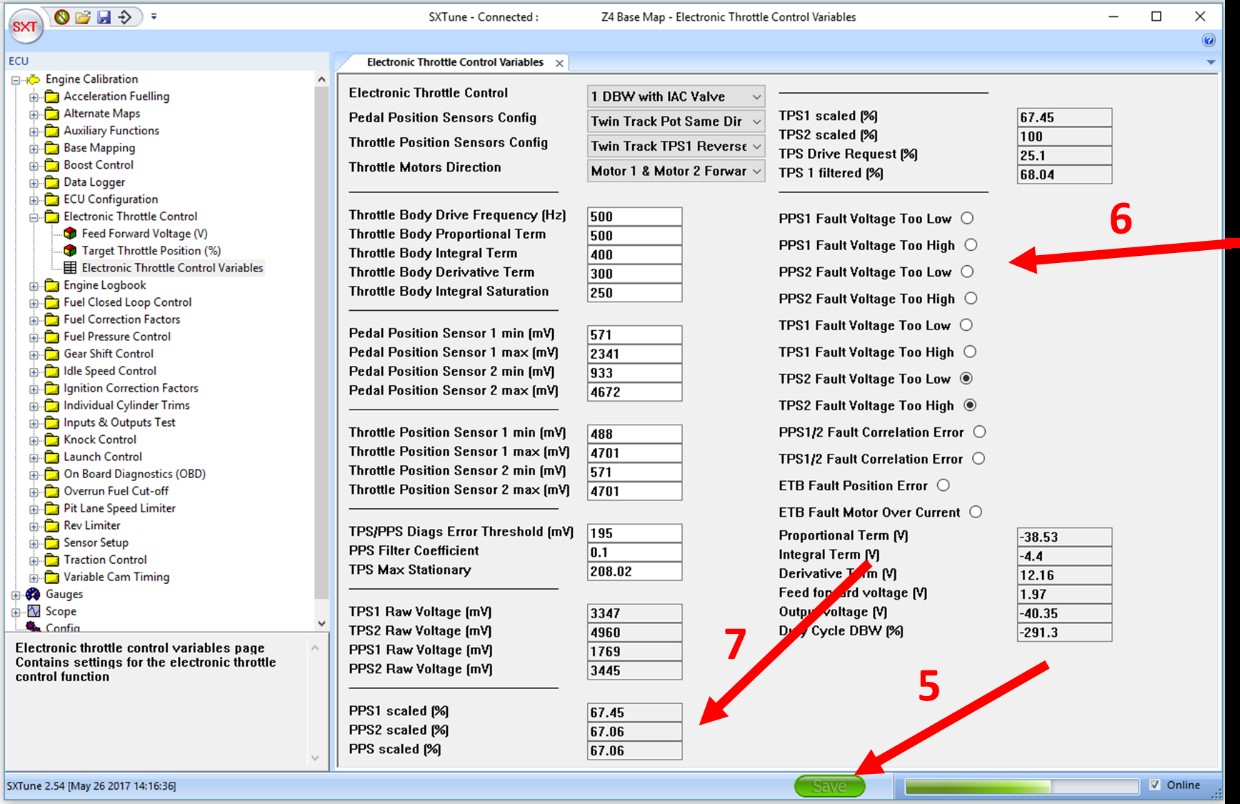Click the blue help question mark icon
The image size is (1240, 804).
pyautogui.click(x=1209, y=41)
